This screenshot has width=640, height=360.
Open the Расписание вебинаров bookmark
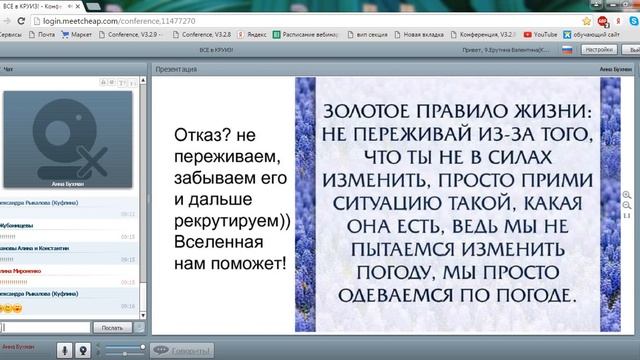(306, 35)
